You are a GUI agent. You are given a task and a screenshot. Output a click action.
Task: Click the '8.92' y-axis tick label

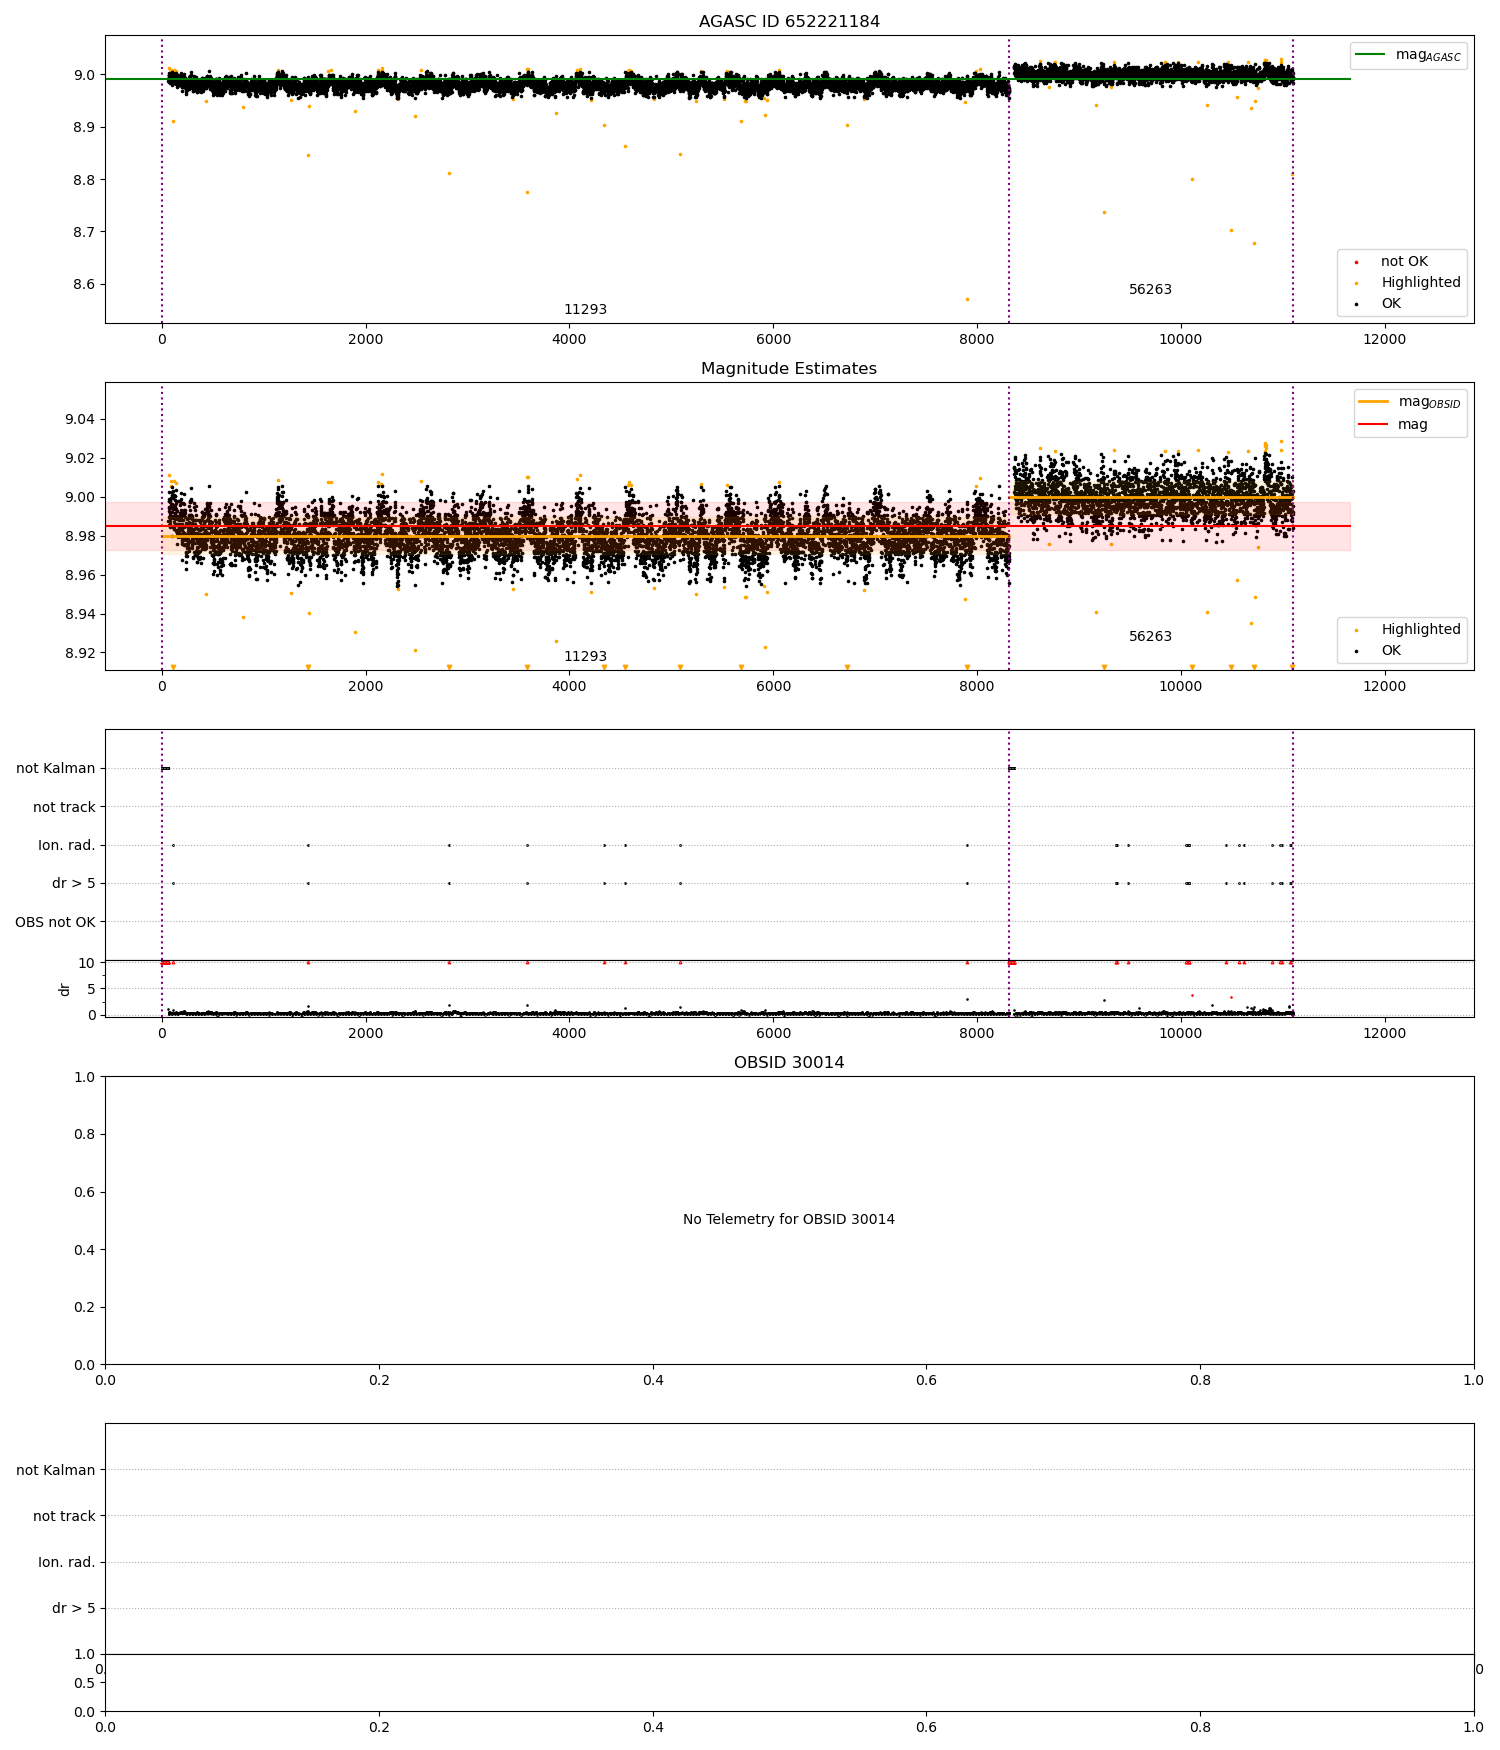(x=80, y=653)
